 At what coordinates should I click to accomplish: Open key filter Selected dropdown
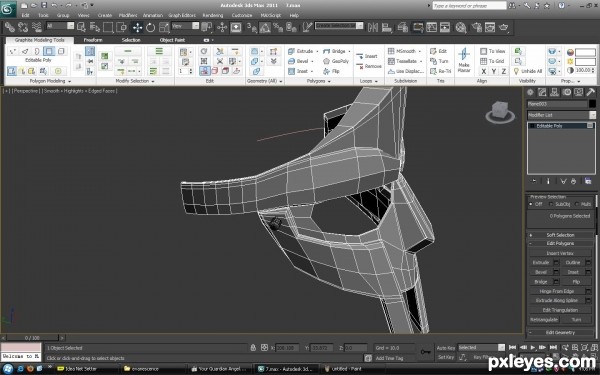click(481, 347)
